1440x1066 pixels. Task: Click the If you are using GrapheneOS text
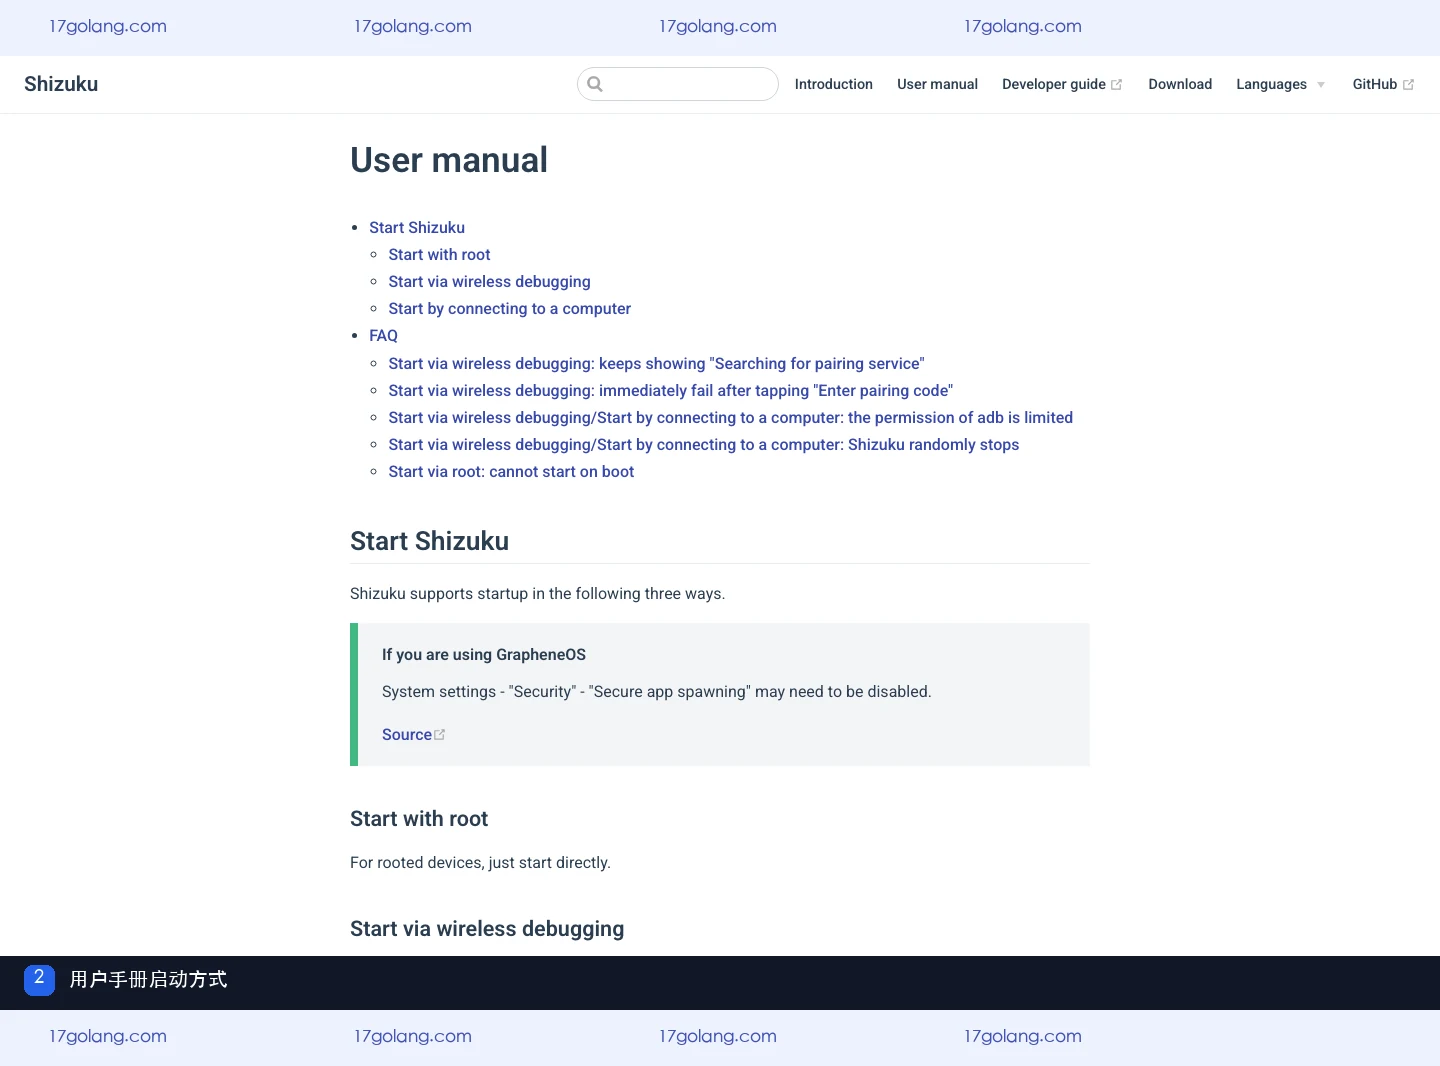(x=484, y=654)
